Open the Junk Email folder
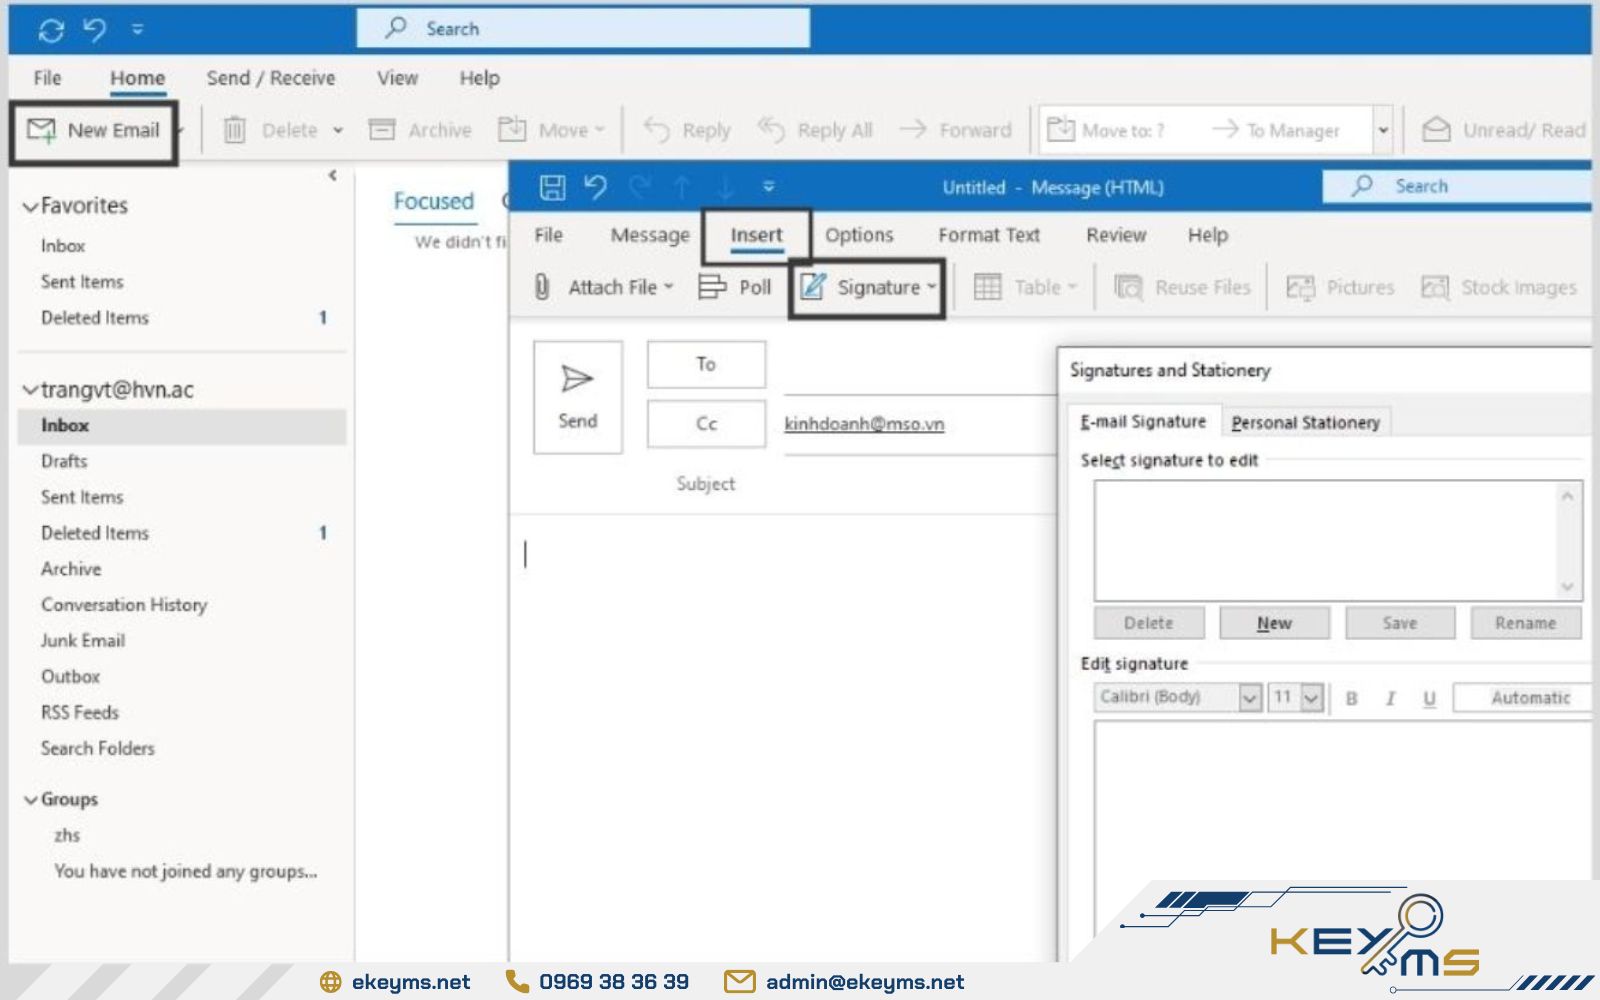1600x1000 pixels. coord(83,641)
